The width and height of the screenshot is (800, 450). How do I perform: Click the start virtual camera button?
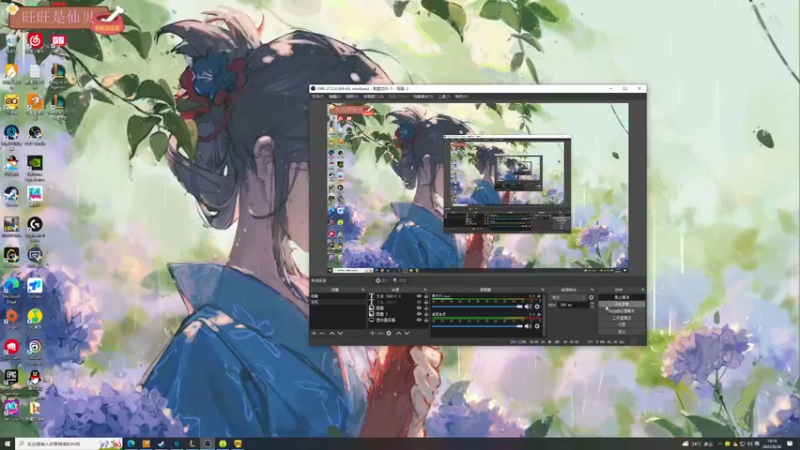(622, 311)
